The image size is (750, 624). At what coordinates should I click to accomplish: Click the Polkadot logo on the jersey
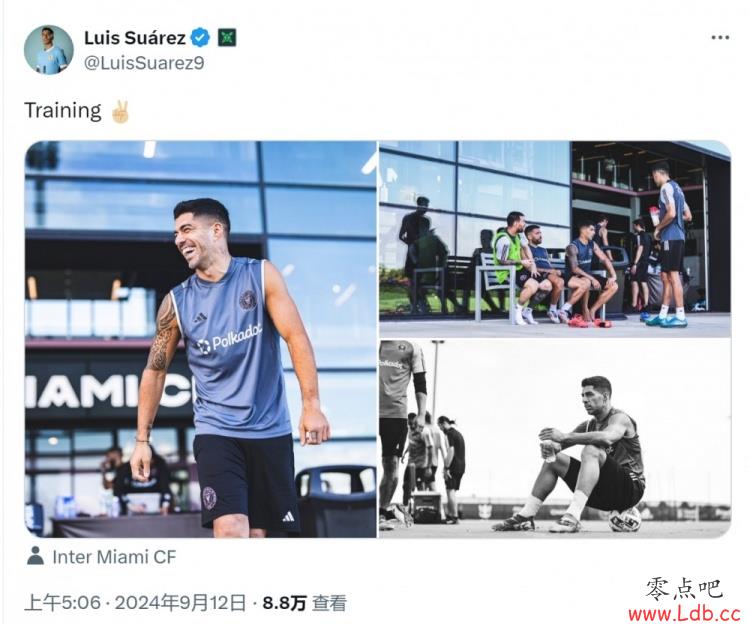[x=230, y=339]
